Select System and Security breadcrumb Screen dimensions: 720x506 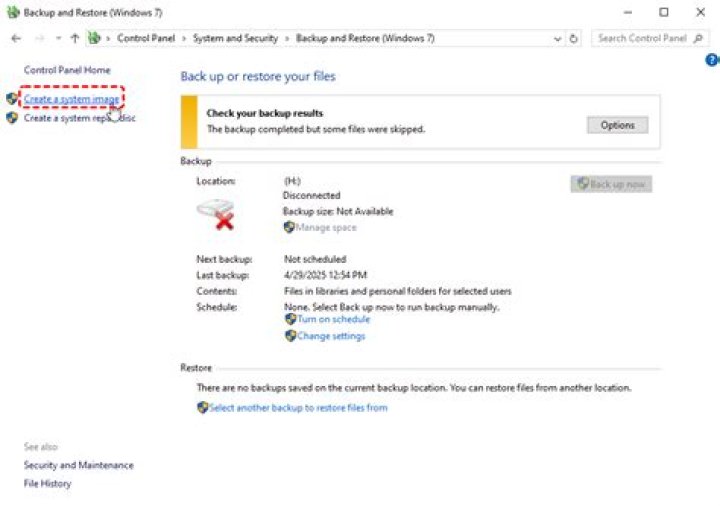tap(235, 39)
